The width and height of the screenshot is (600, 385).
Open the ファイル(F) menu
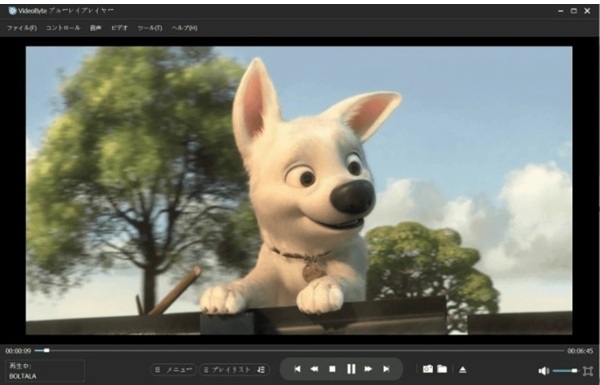[22, 28]
